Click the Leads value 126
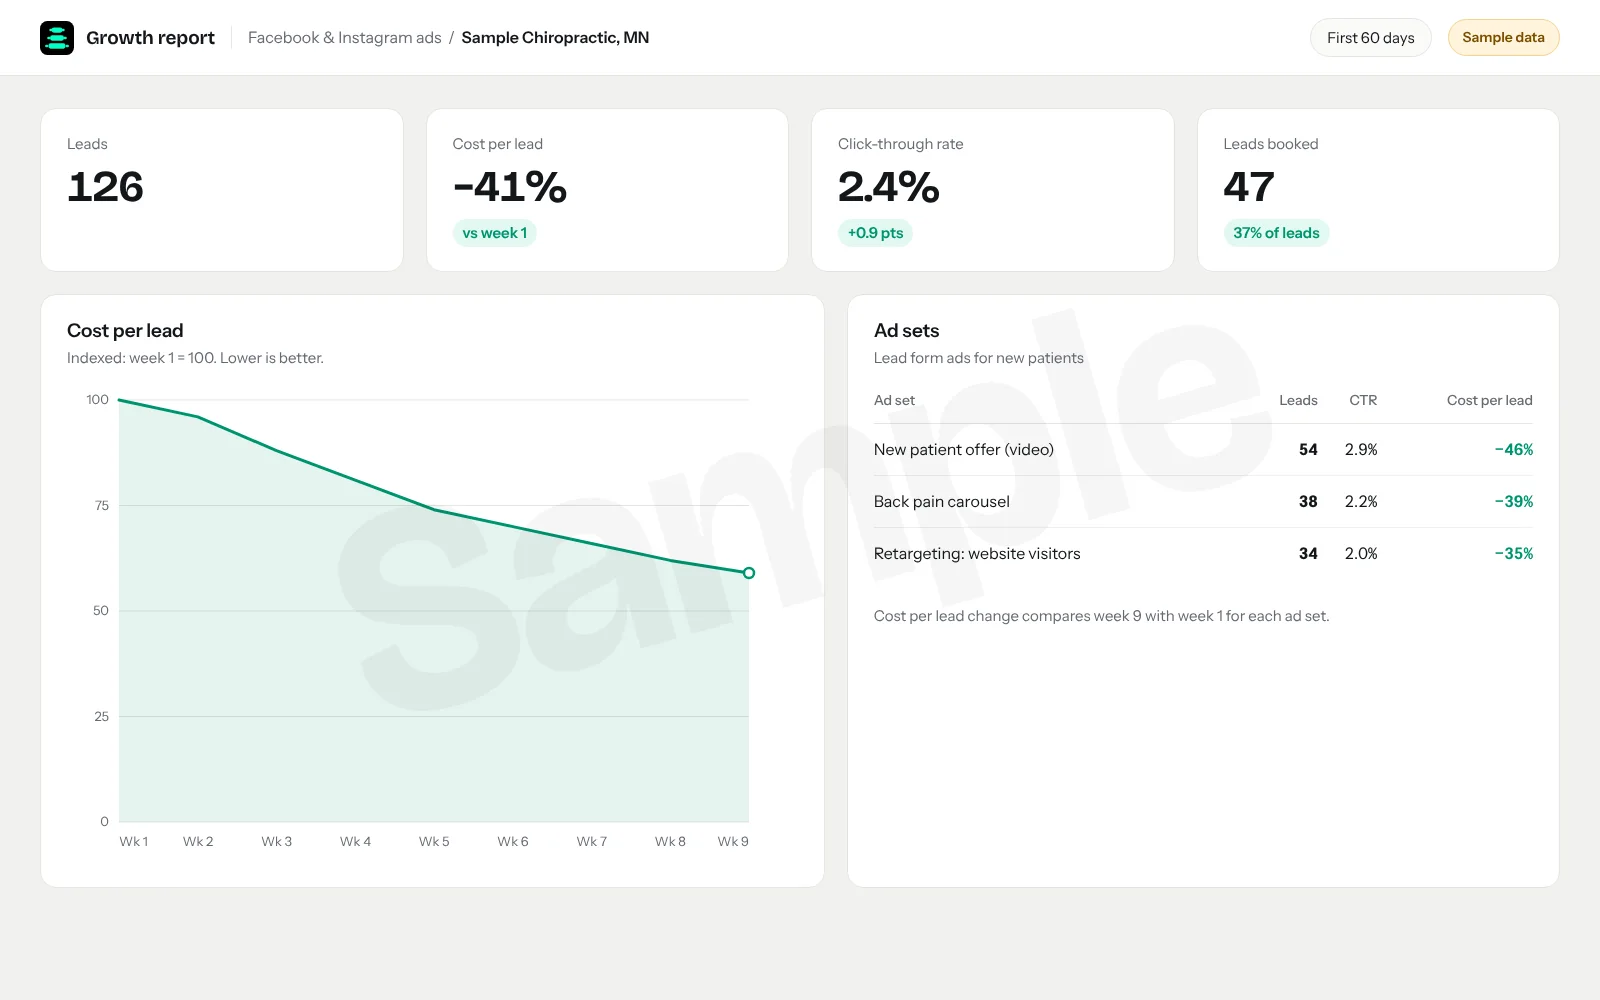Screen dimensions: 1600x1000 tap(105, 187)
